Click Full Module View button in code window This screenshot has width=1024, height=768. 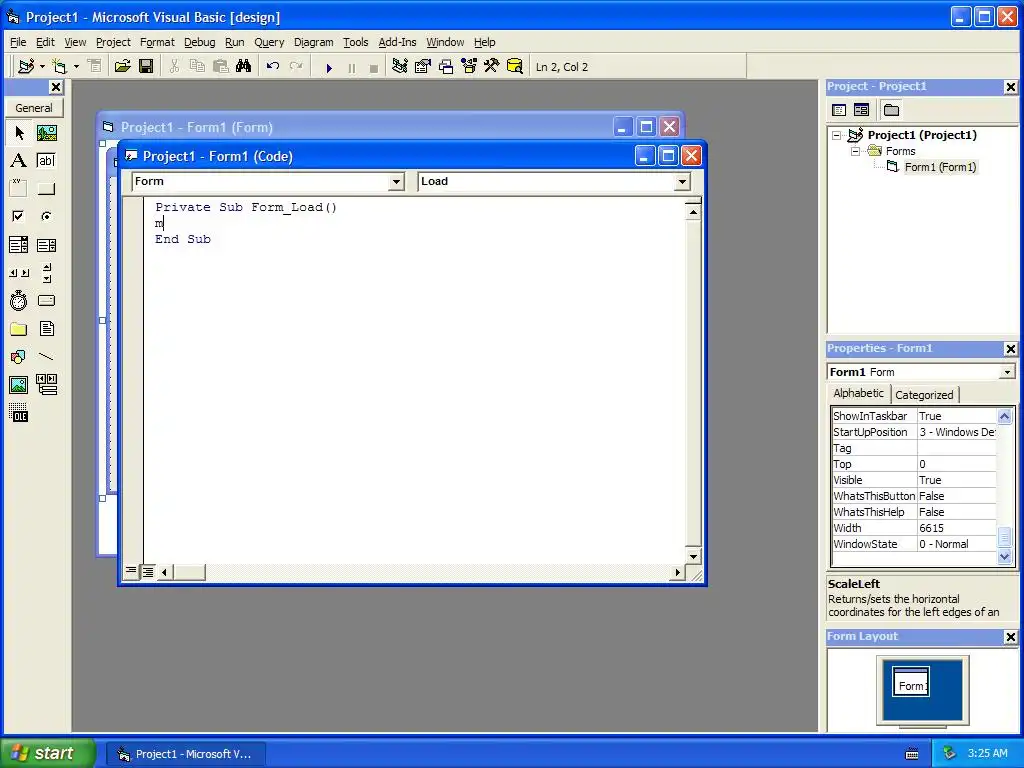coord(148,572)
